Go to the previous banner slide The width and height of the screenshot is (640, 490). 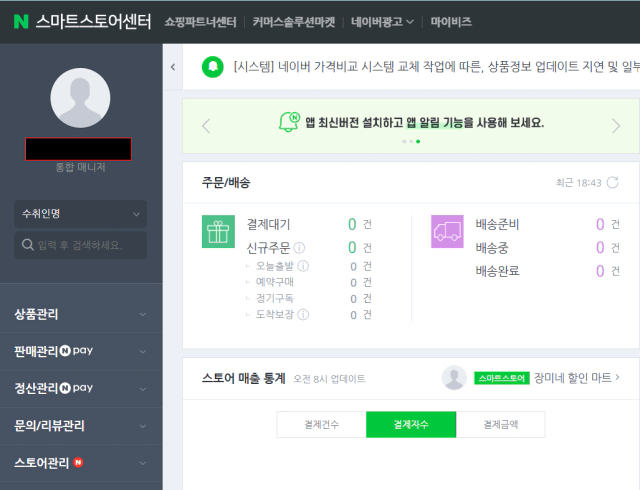click(206, 125)
